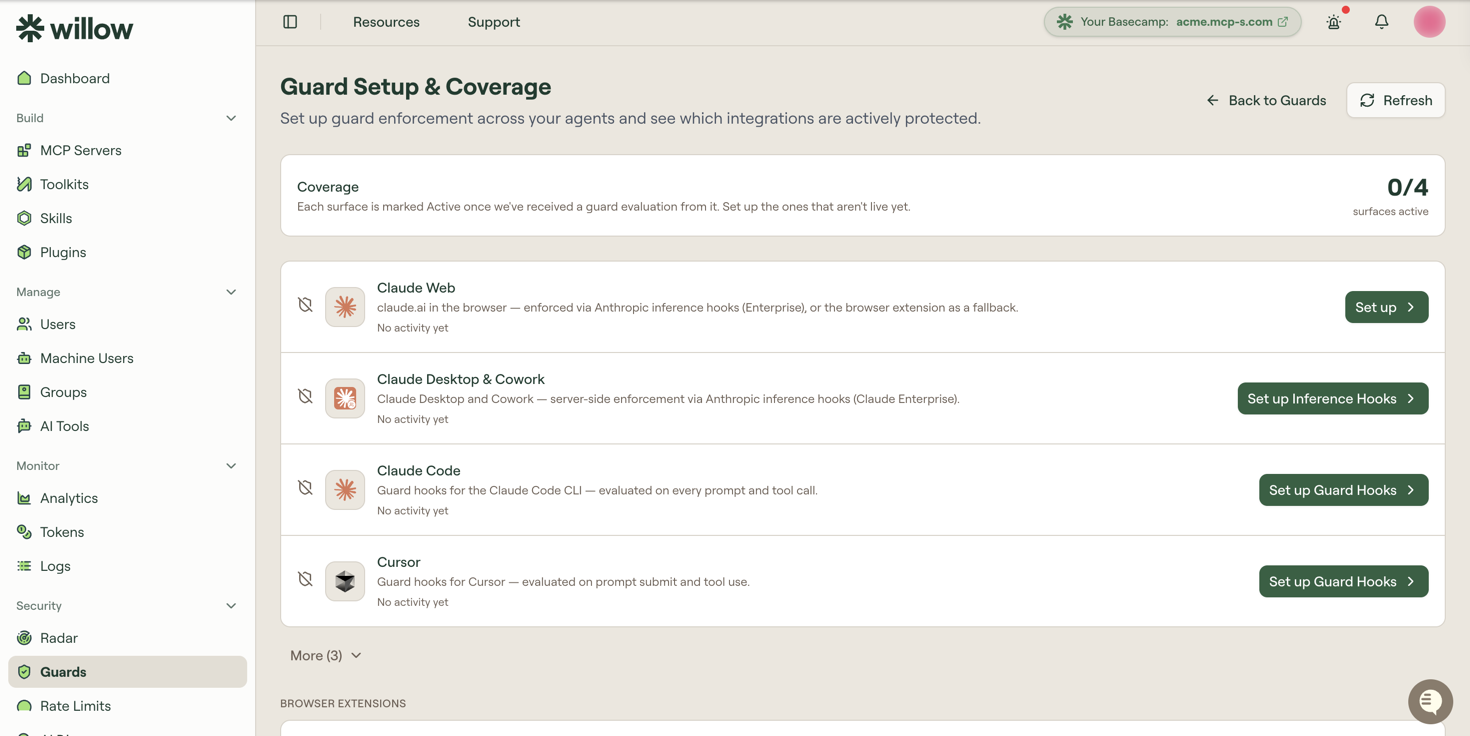The image size is (1470, 736).
Task: Open the user profile avatar
Action: [1429, 22]
